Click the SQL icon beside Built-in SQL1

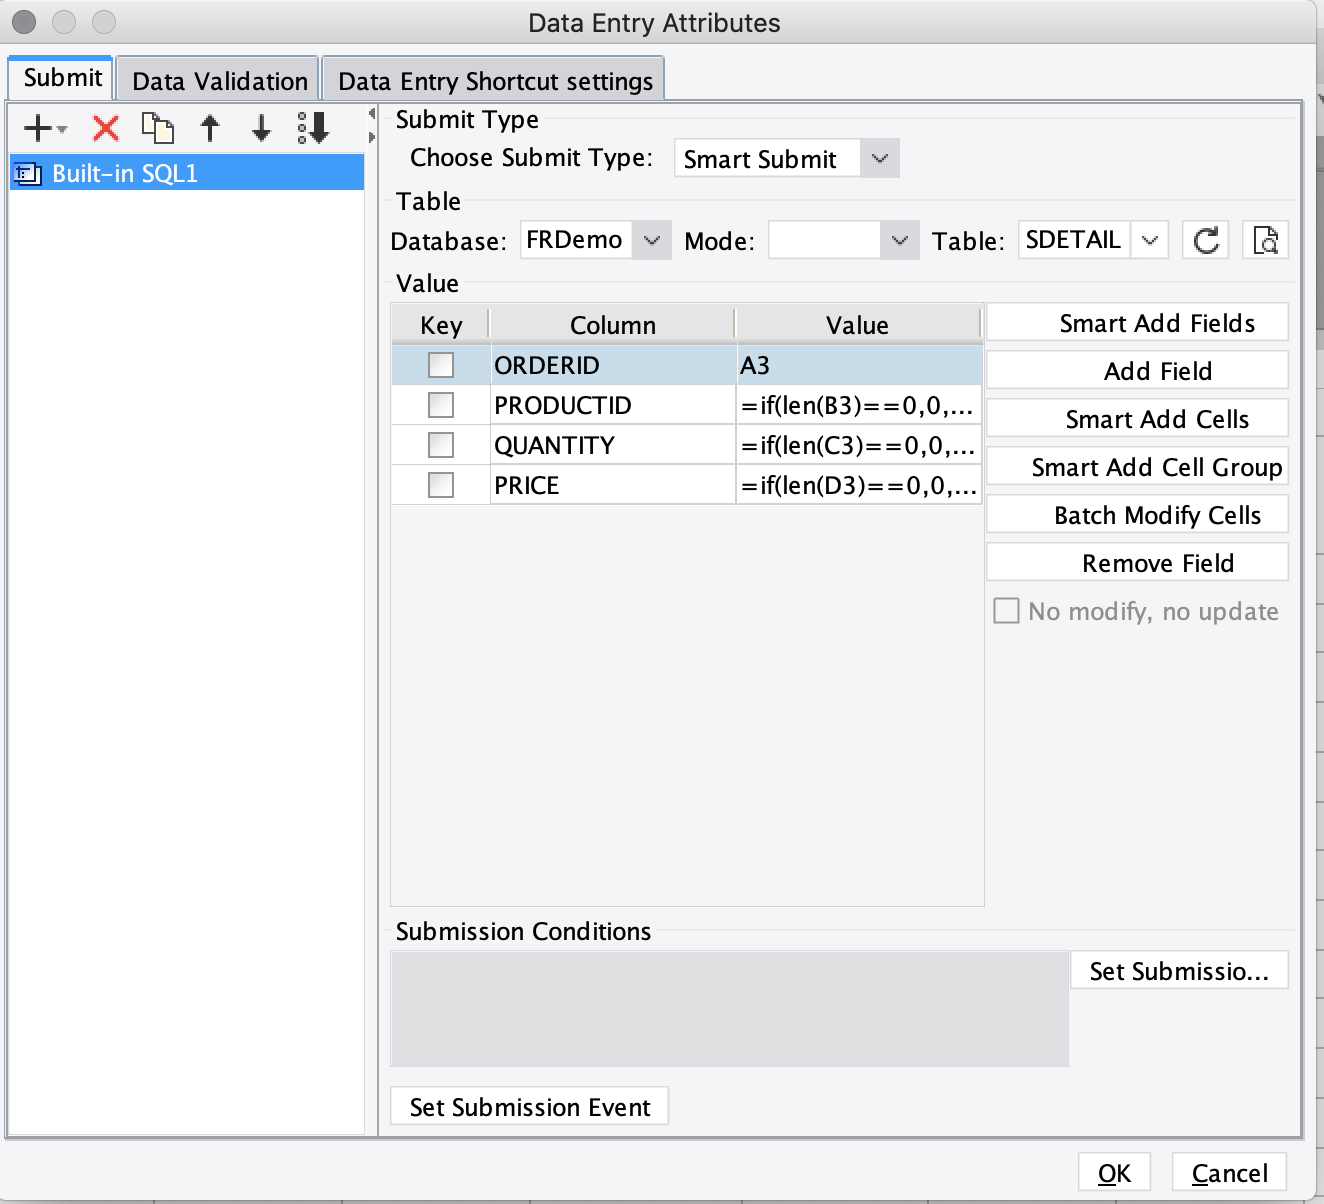click(27, 172)
